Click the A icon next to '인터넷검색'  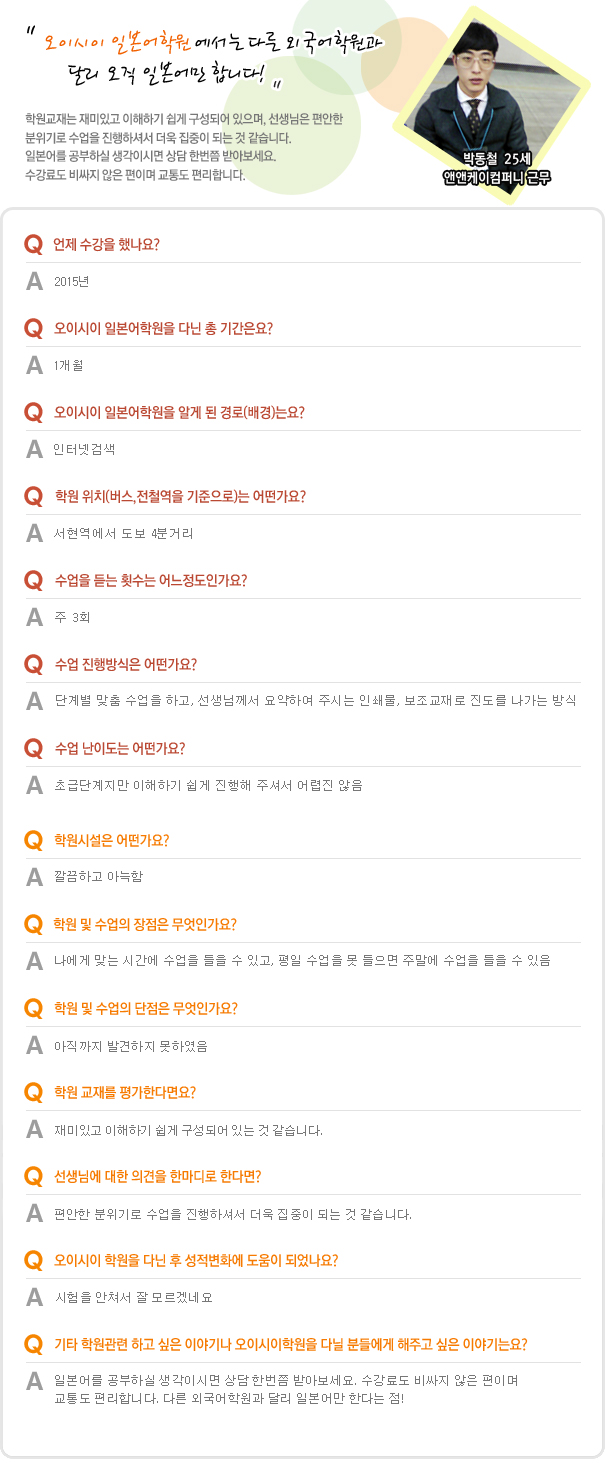click(x=35, y=449)
